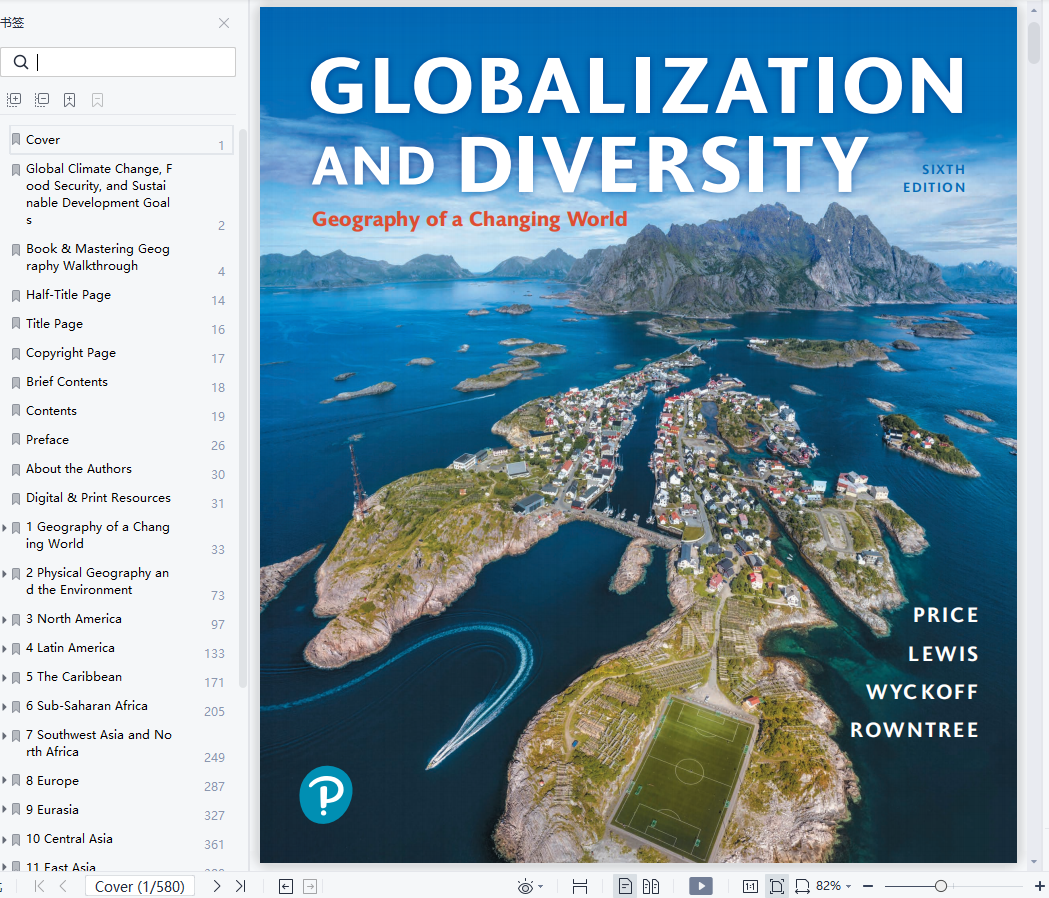The width and height of the screenshot is (1049, 898).
Task: Click the magnifier search icon
Action: (21, 62)
